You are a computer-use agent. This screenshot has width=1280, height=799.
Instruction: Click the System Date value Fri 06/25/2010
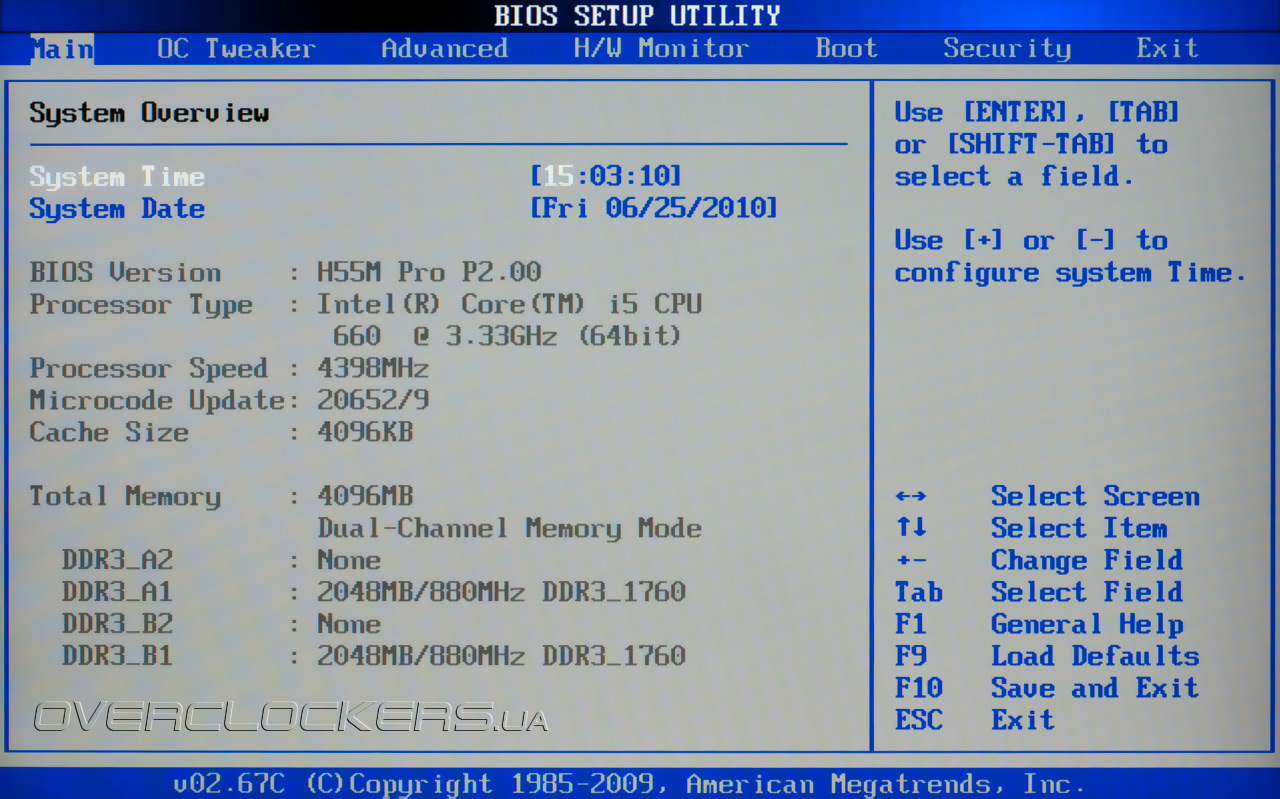(654, 209)
